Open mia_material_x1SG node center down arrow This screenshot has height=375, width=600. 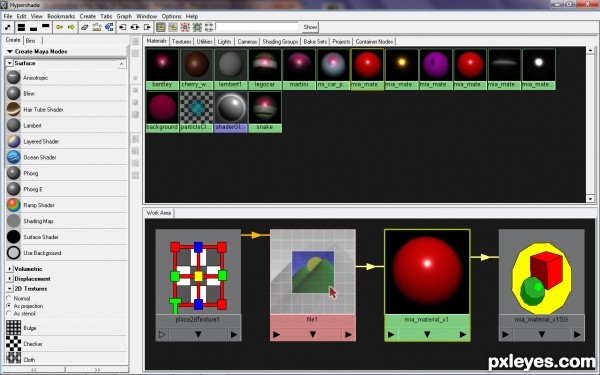pos(541,335)
